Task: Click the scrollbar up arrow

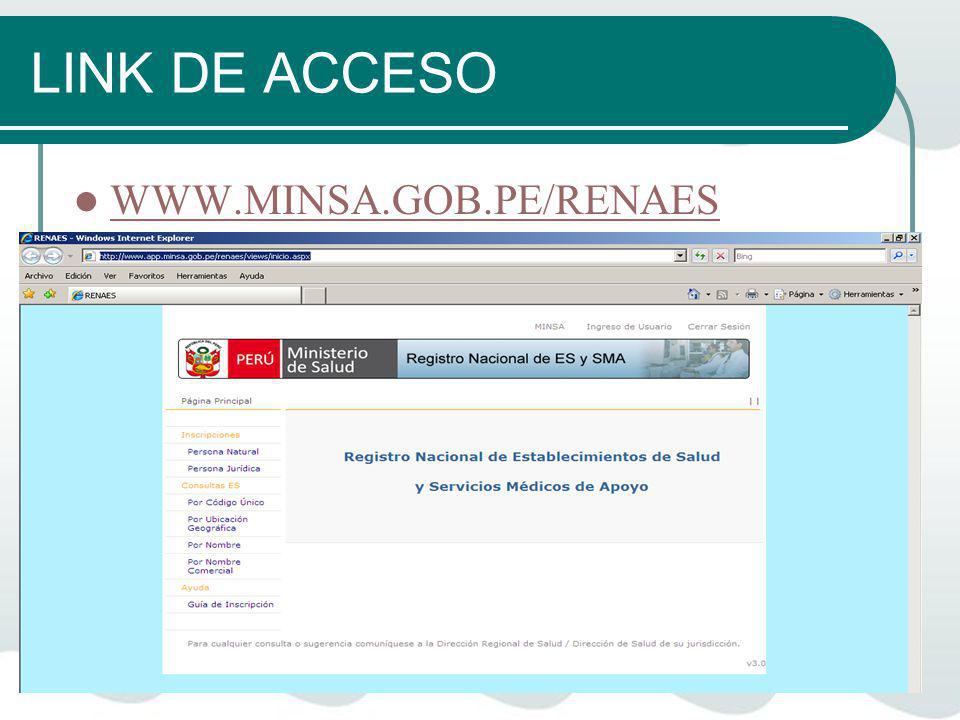Action: pos(913,311)
